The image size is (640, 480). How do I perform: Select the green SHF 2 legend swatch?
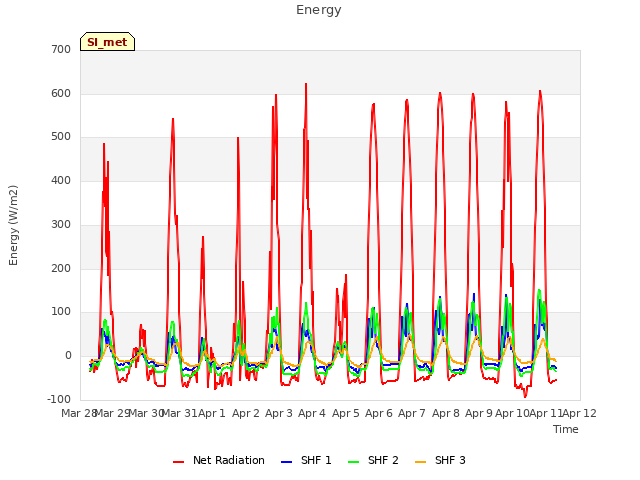(353, 462)
